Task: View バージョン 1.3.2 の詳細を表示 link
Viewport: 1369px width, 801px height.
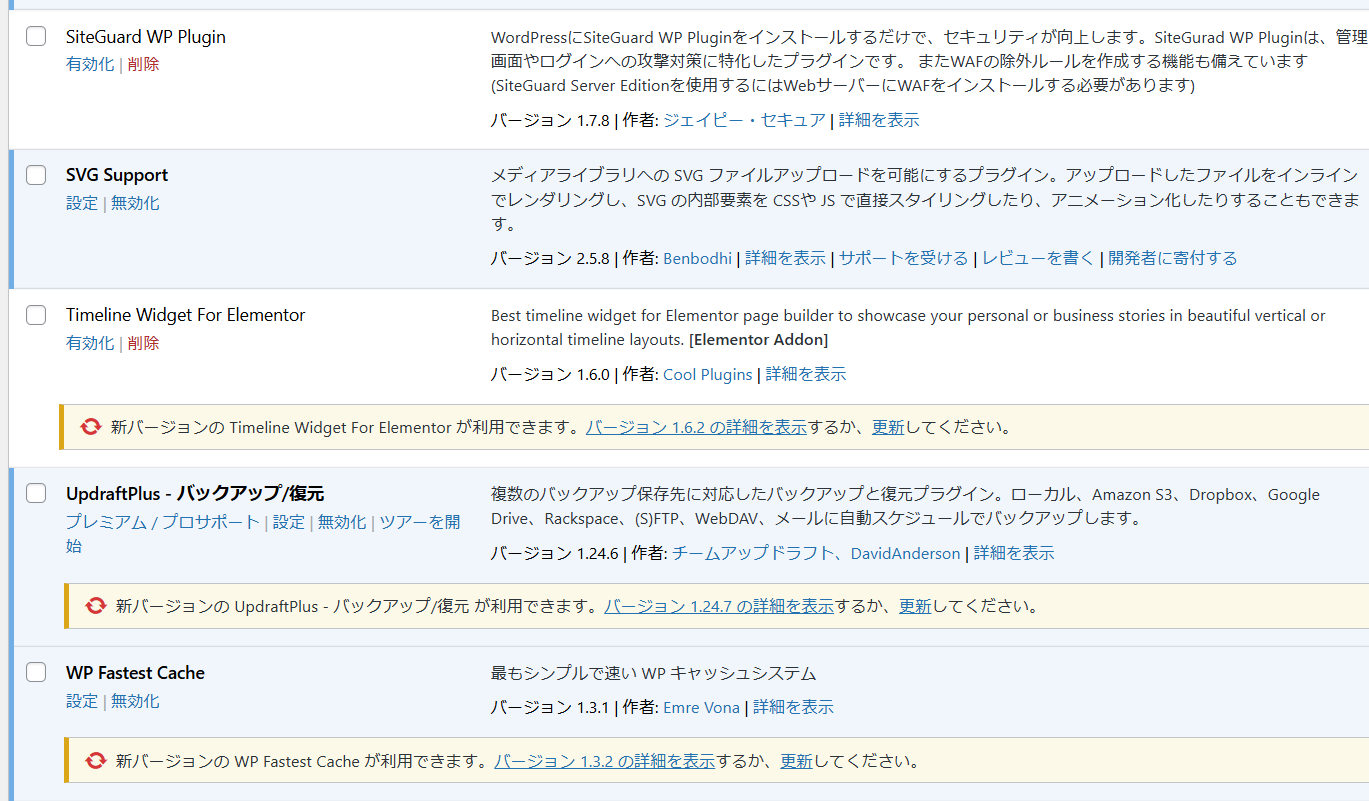Action: pos(605,761)
